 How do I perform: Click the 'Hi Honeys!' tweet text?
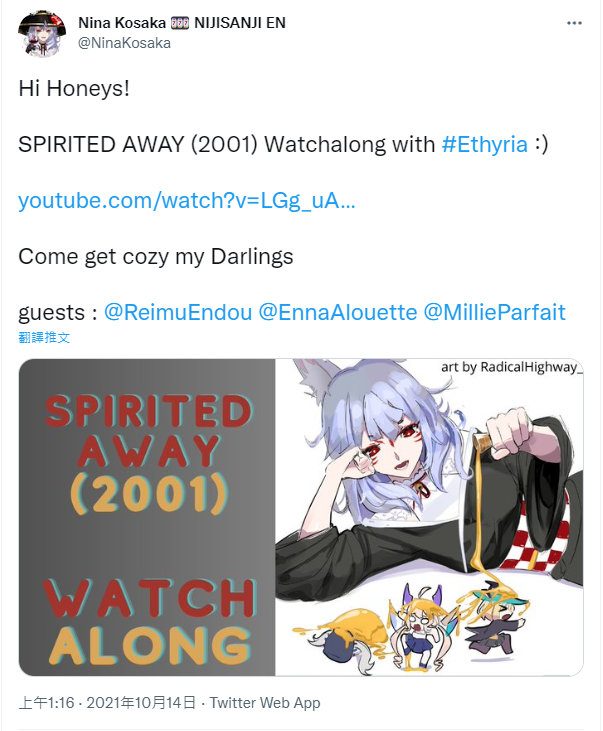click(74, 89)
